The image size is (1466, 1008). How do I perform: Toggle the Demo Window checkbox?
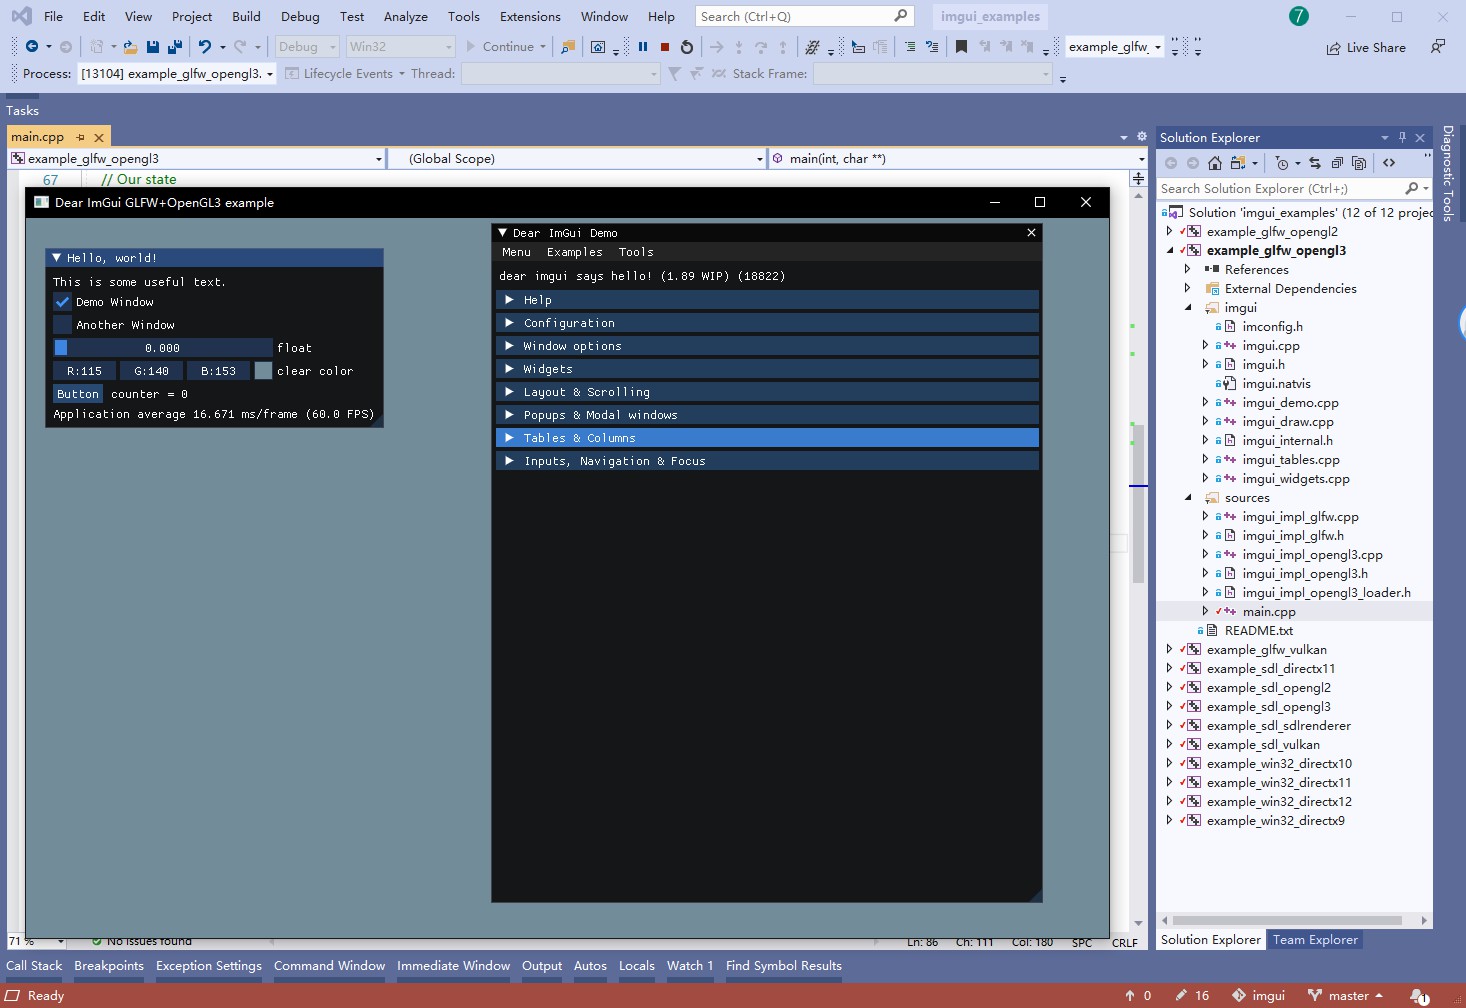click(x=63, y=302)
